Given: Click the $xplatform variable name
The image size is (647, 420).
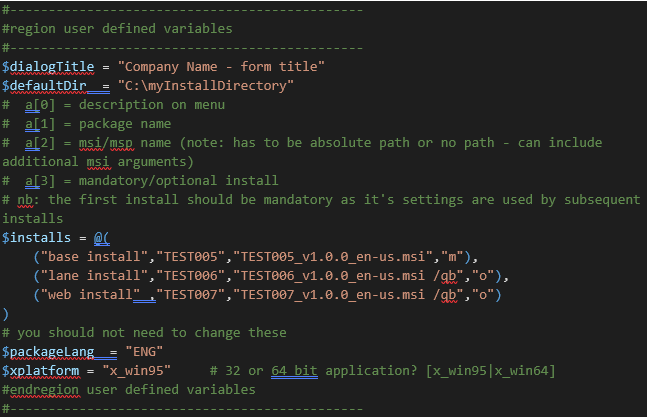Looking at the screenshot, I should [x=42, y=371].
